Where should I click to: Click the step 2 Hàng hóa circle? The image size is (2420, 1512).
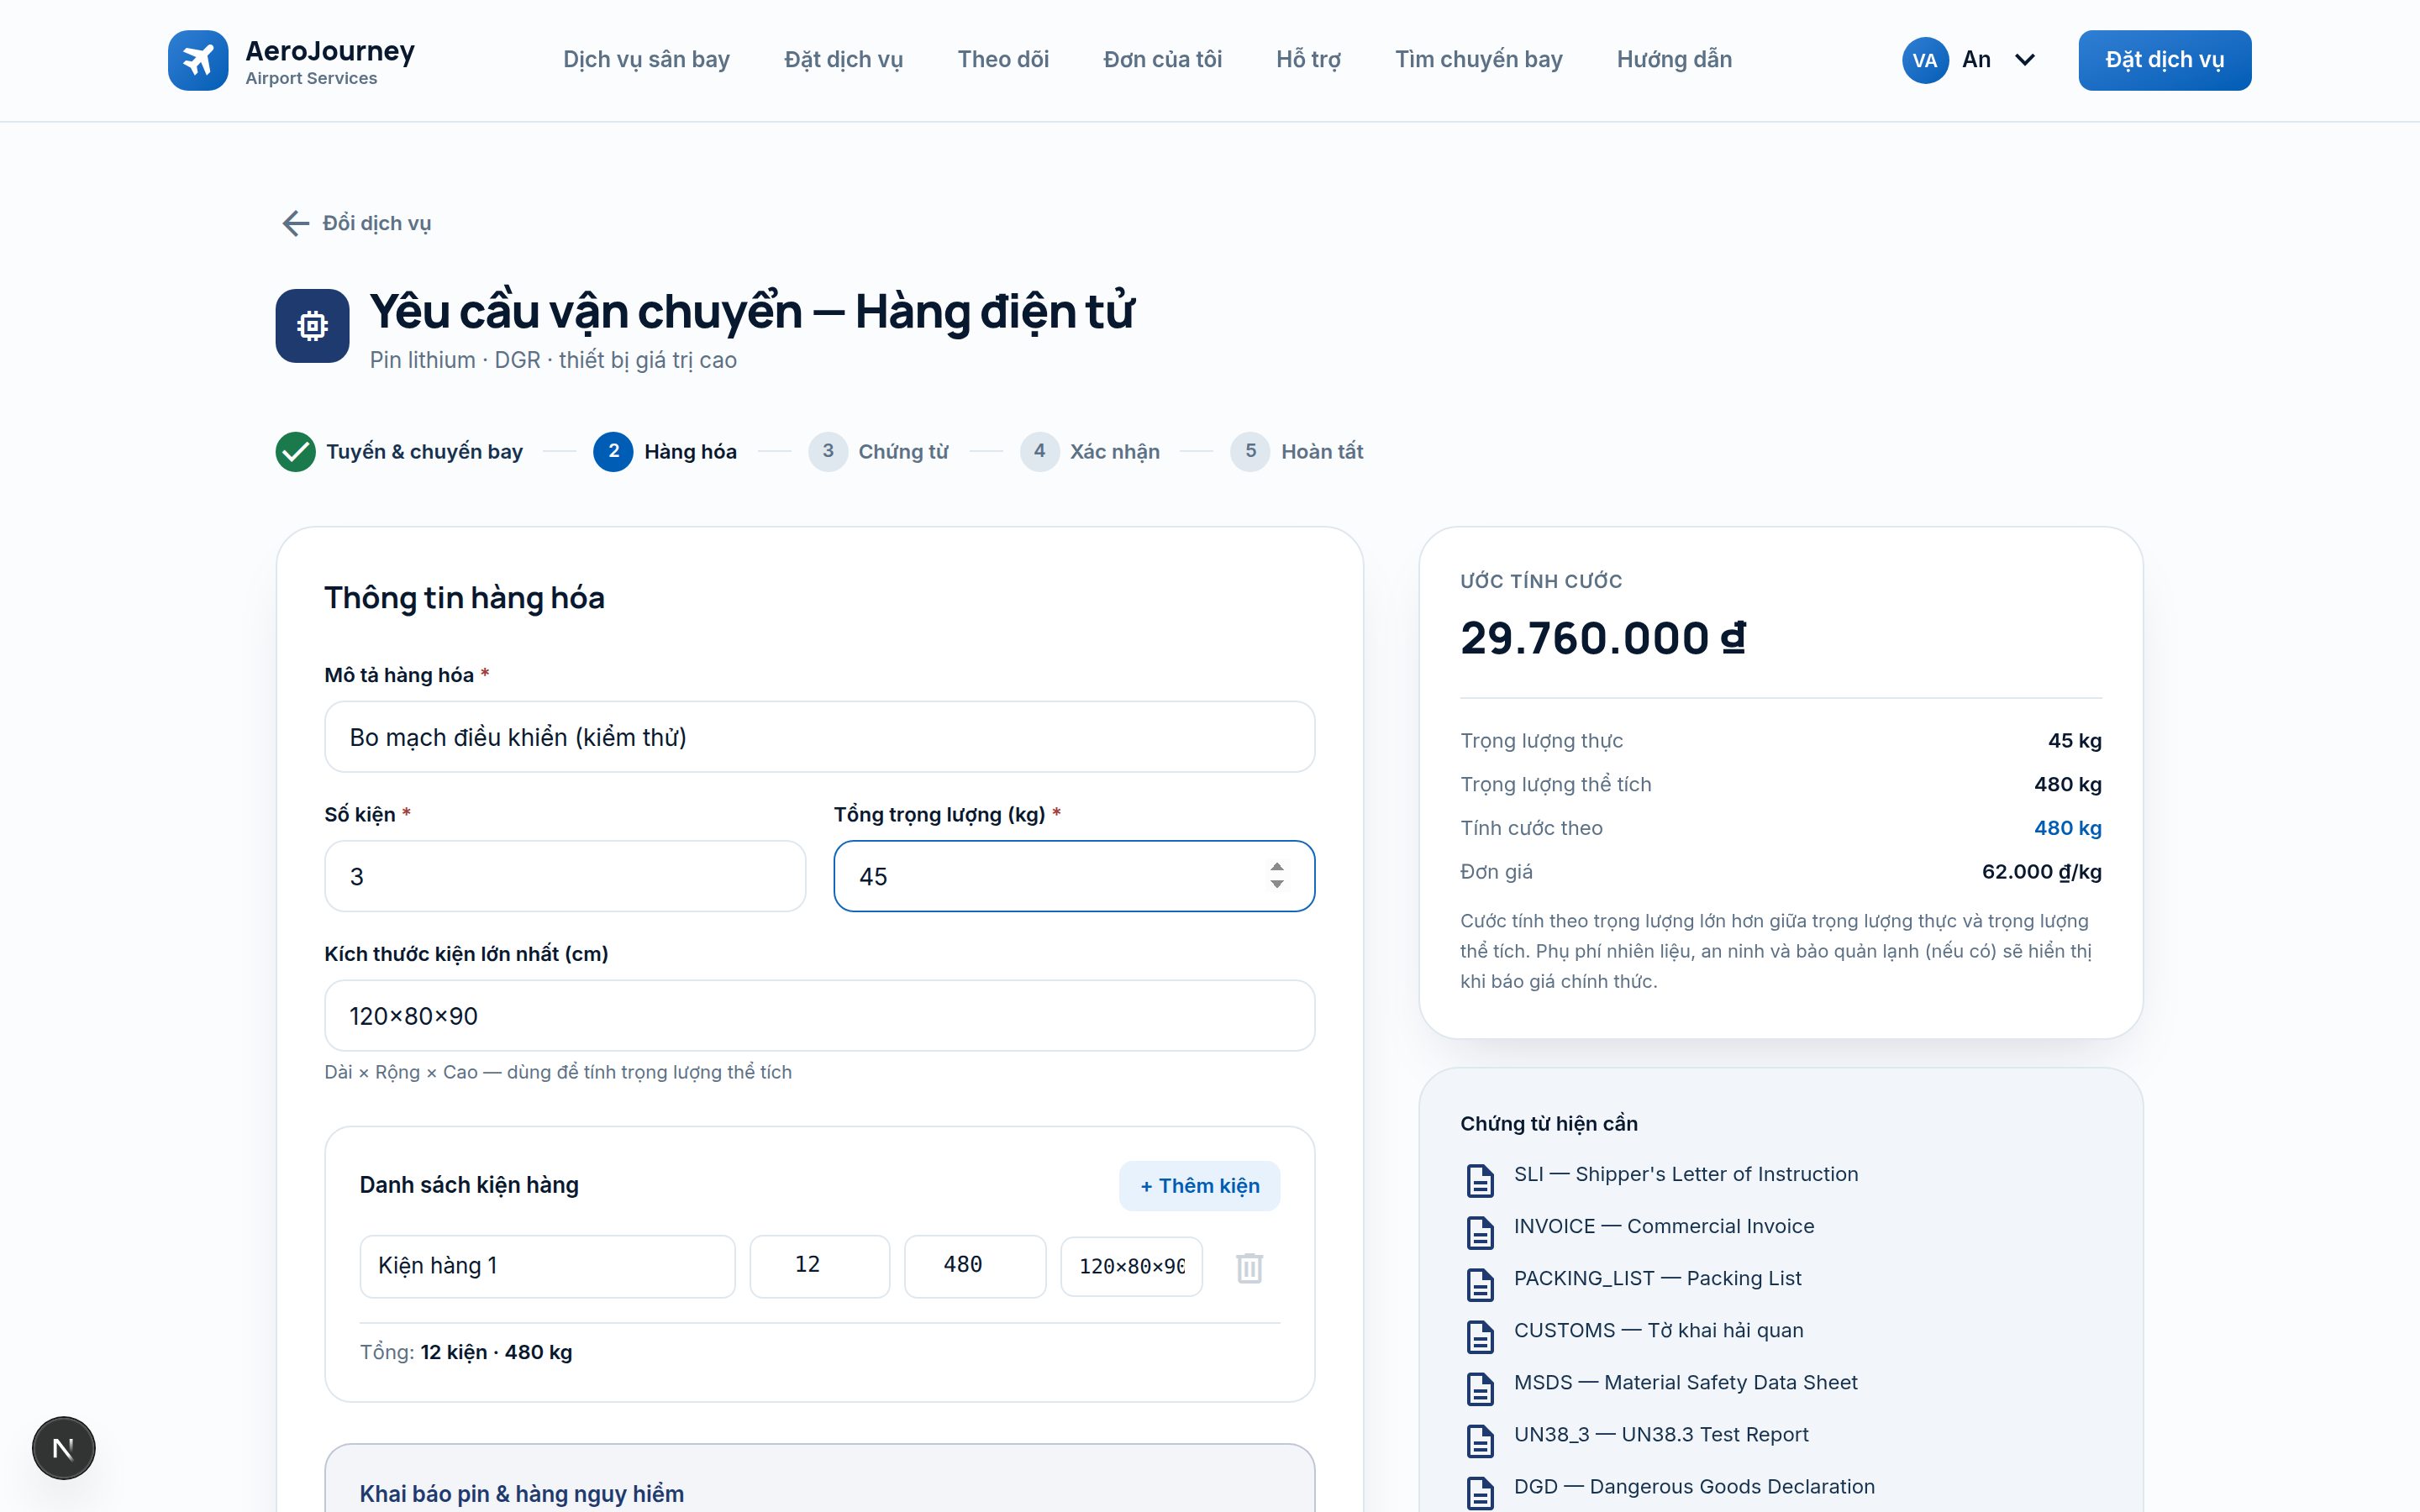[x=613, y=452]
